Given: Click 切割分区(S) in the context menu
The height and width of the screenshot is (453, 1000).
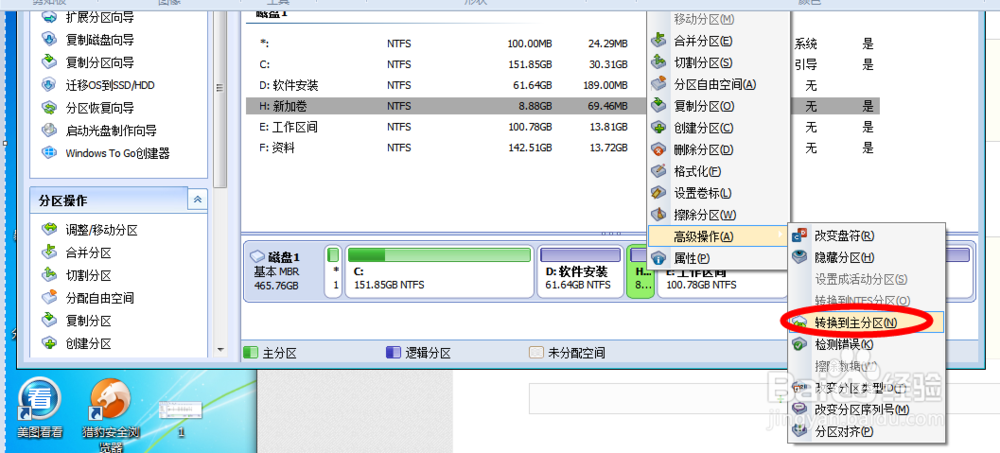Looking at the screenshot, I should tap(719, 63).
